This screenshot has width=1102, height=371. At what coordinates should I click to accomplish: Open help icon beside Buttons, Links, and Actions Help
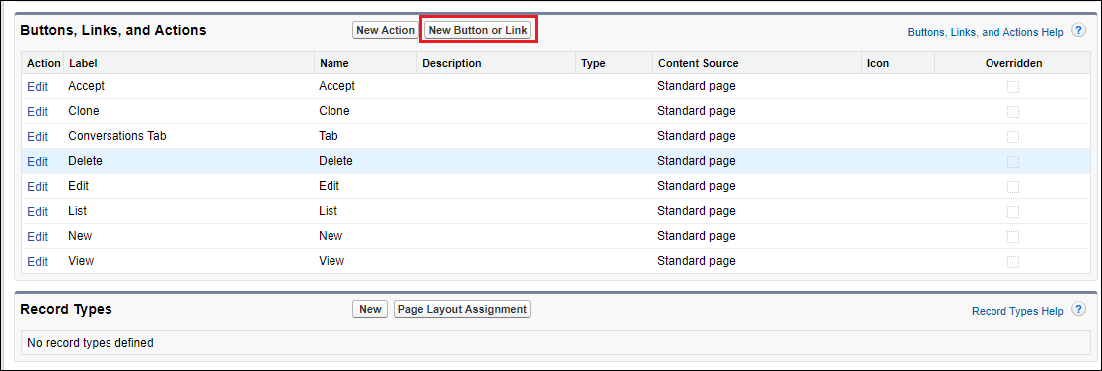1078,30
